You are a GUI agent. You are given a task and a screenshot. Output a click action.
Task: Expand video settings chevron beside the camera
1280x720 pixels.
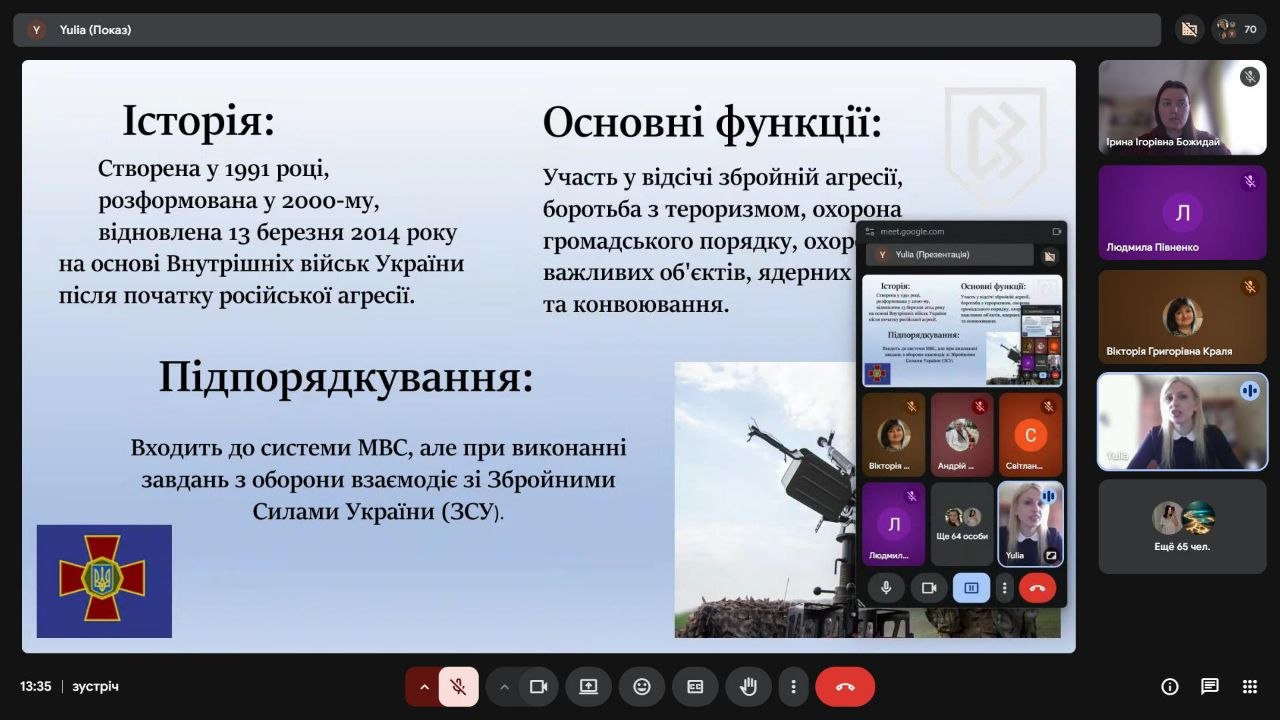pyautogui.click(x=504, y=687)
